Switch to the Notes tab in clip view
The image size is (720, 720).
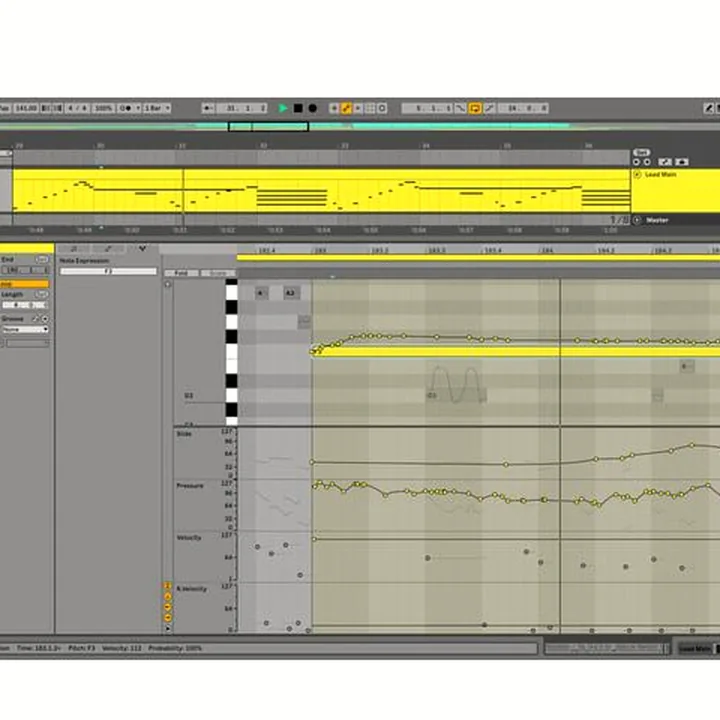click(74, 248)
